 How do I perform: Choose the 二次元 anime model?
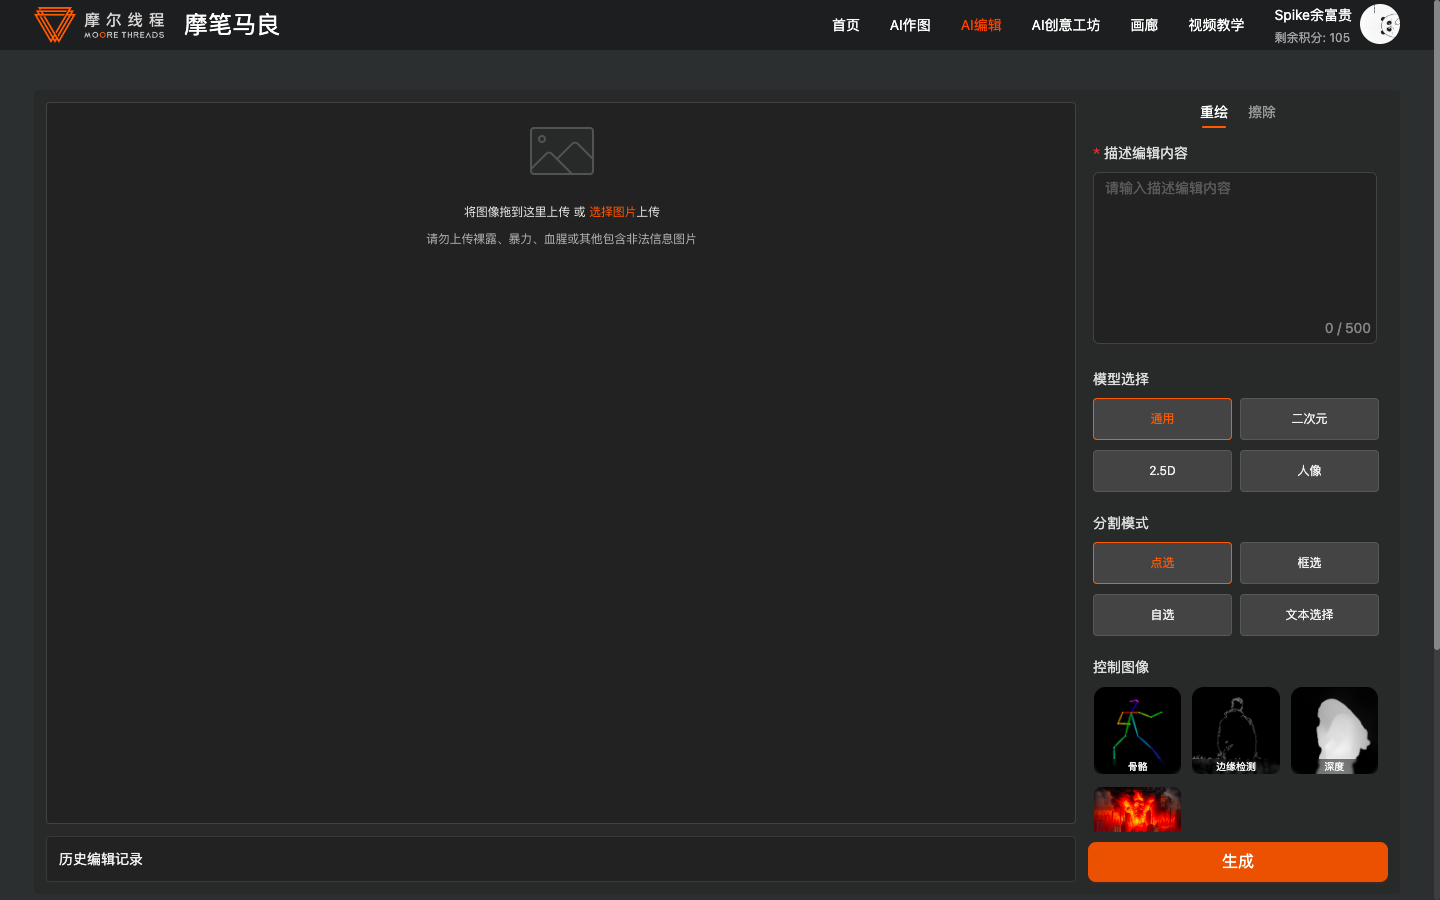[1309, 419]
